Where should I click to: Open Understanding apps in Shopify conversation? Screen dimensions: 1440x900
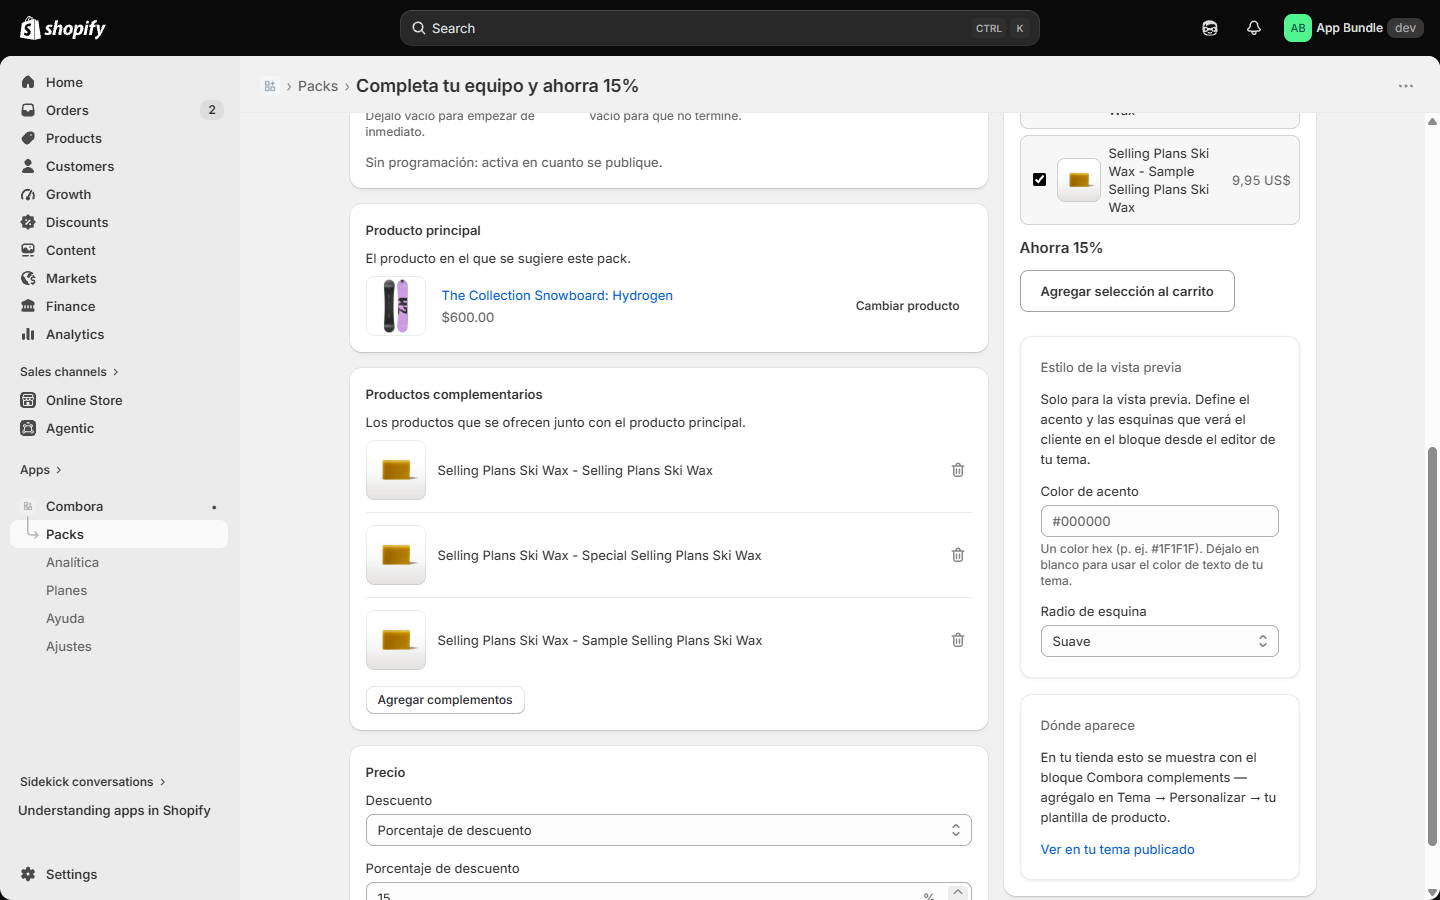coord(114,810)
